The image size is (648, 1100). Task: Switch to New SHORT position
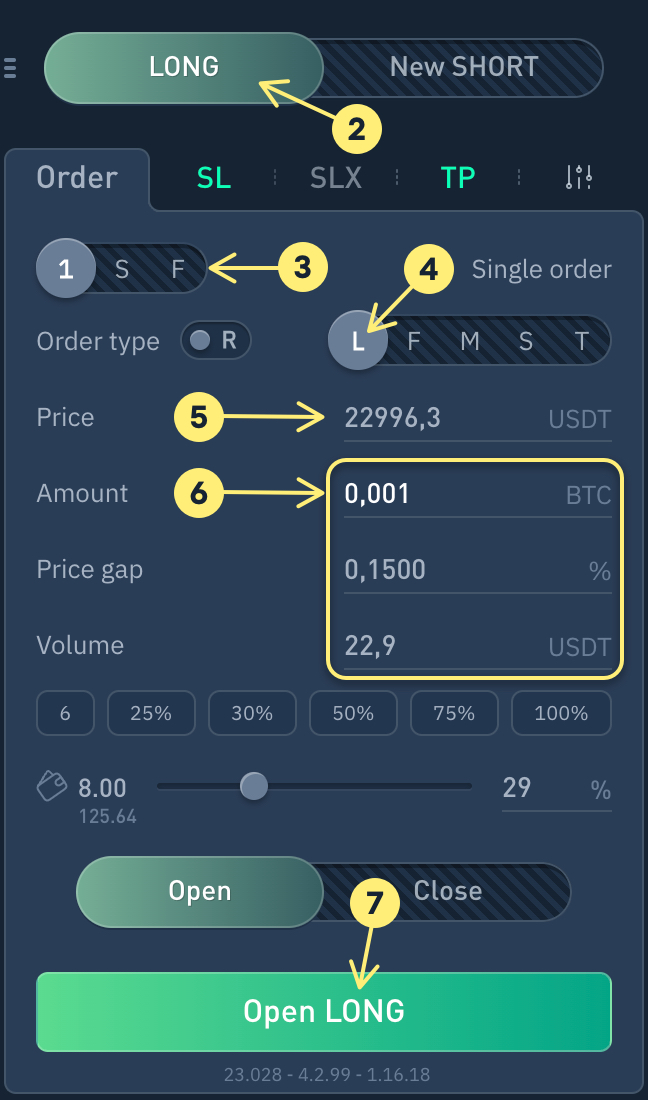(464, 68)
